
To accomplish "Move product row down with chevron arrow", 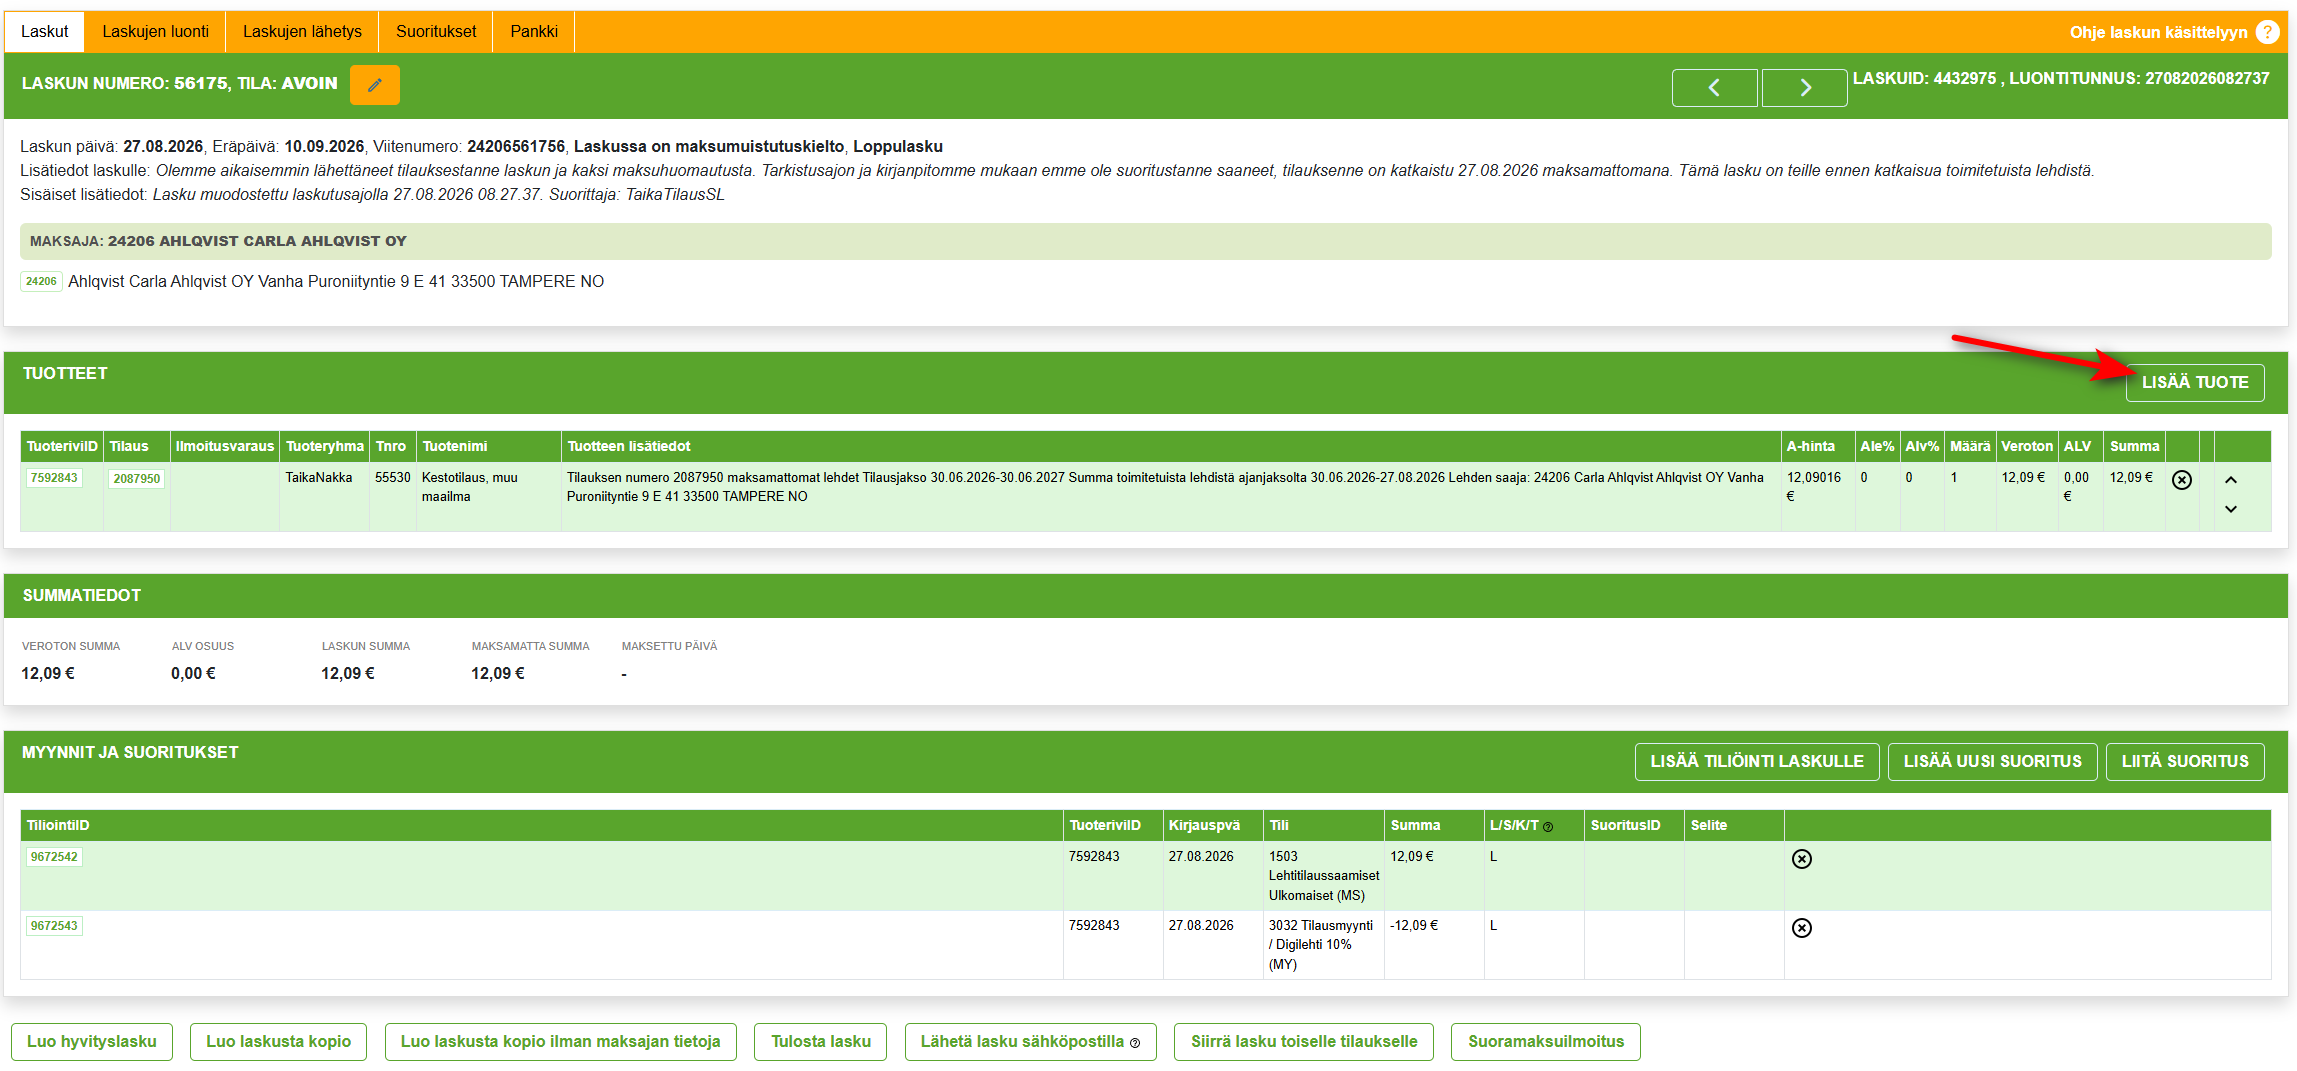I will [2230, 509].
